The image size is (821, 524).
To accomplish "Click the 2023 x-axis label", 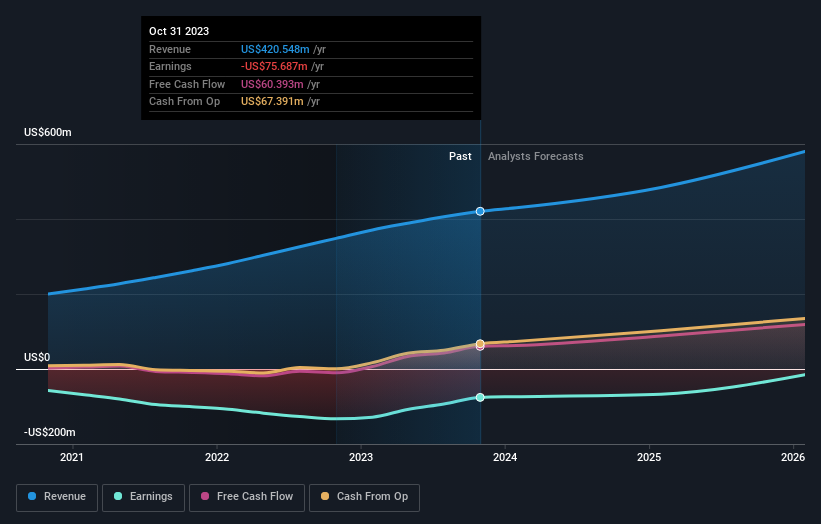I will 361,457.
